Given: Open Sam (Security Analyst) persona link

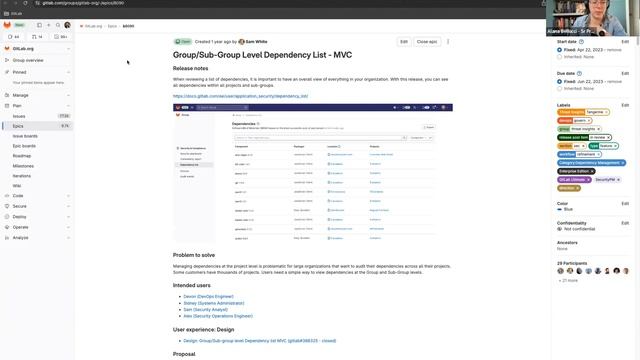Looking at the screenshot, I should 205,310.
